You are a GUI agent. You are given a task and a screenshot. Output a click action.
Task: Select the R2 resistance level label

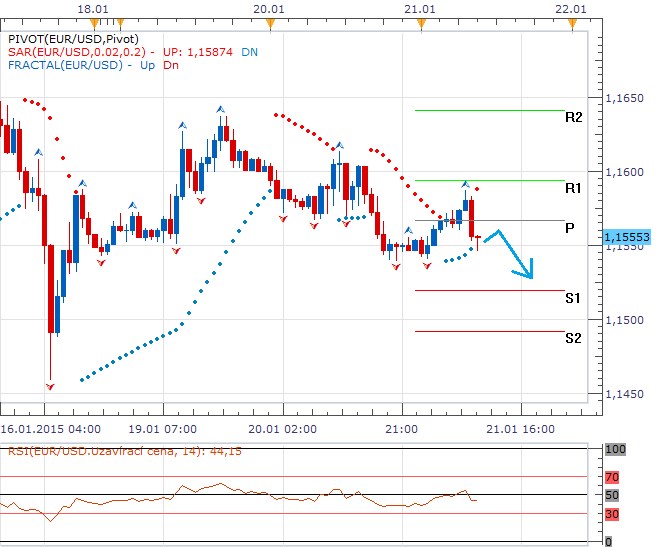point(573,117)
